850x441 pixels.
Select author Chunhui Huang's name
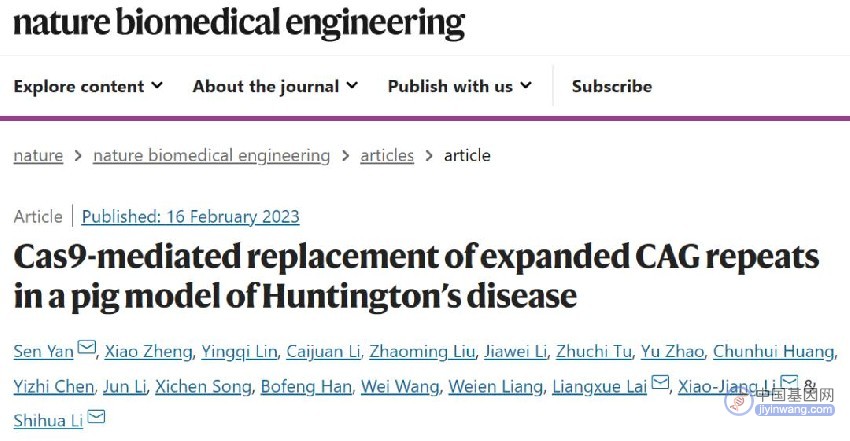pos(774,352)
